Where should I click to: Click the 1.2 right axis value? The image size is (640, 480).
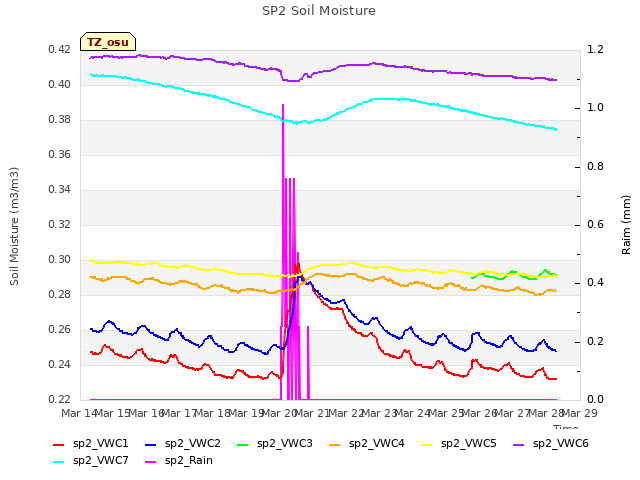[x=595, y=50]
